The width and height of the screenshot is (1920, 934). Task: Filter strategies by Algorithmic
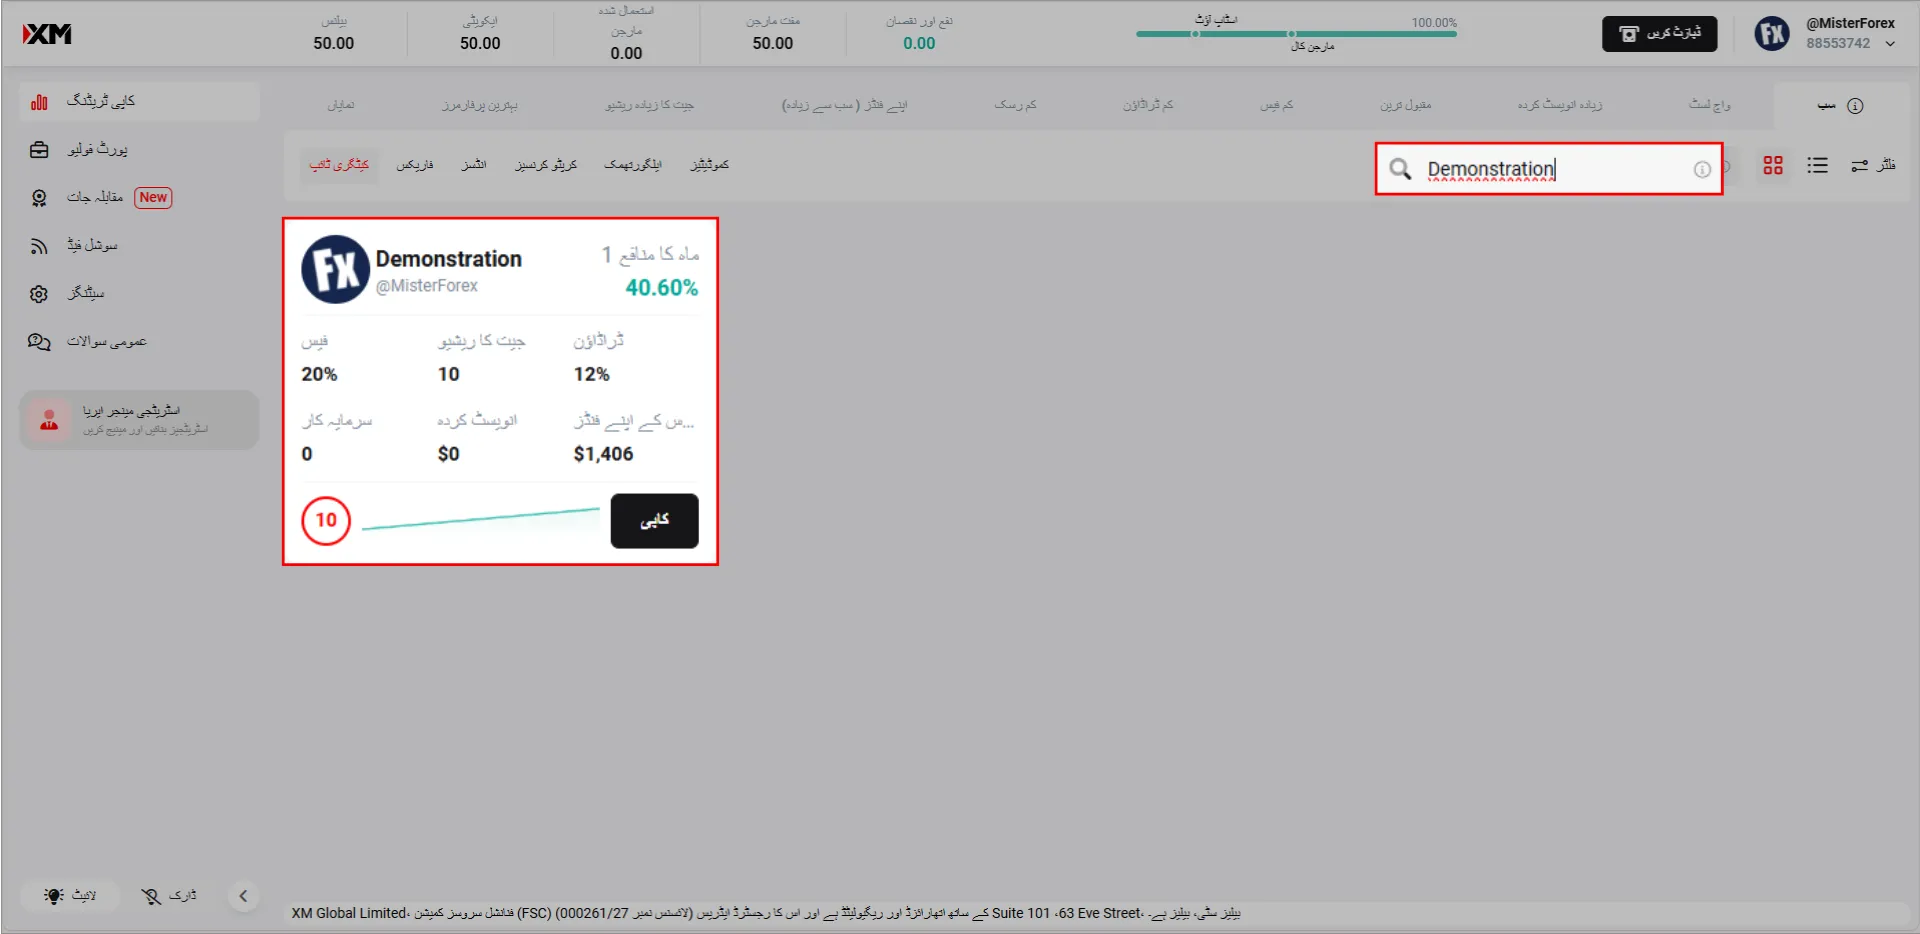[x=633, y=165]
